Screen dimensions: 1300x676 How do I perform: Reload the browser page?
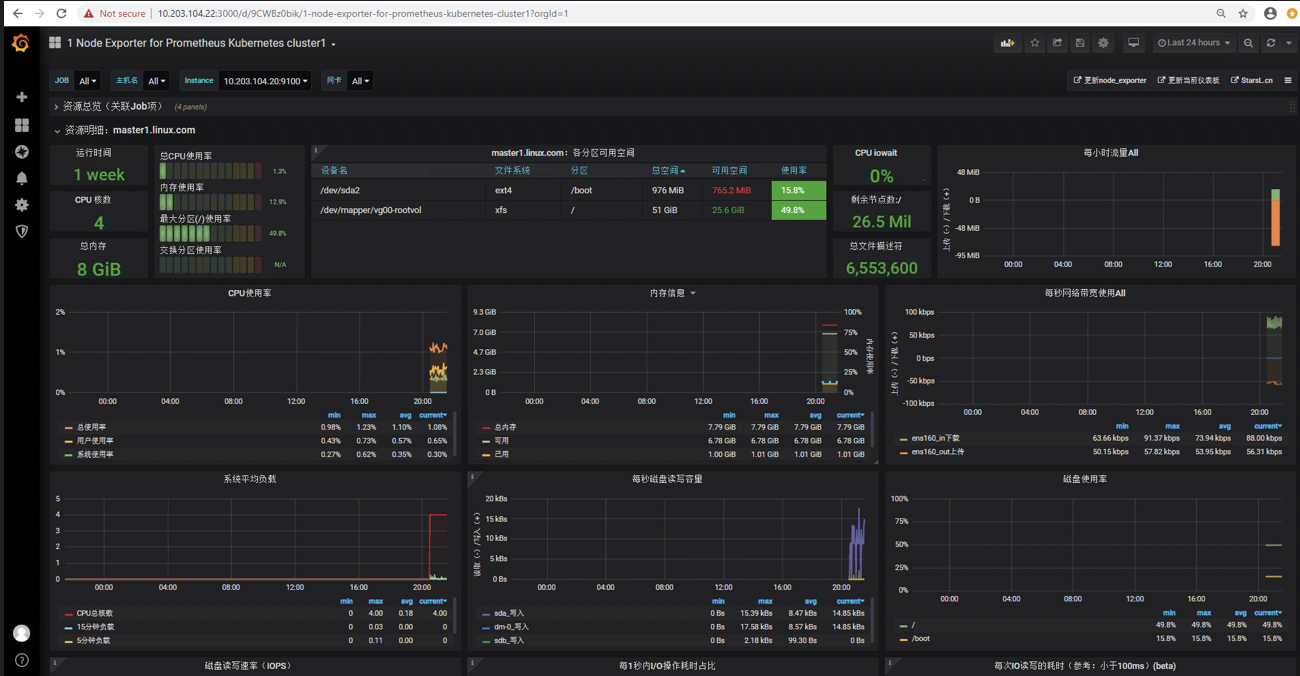point(61,13)
